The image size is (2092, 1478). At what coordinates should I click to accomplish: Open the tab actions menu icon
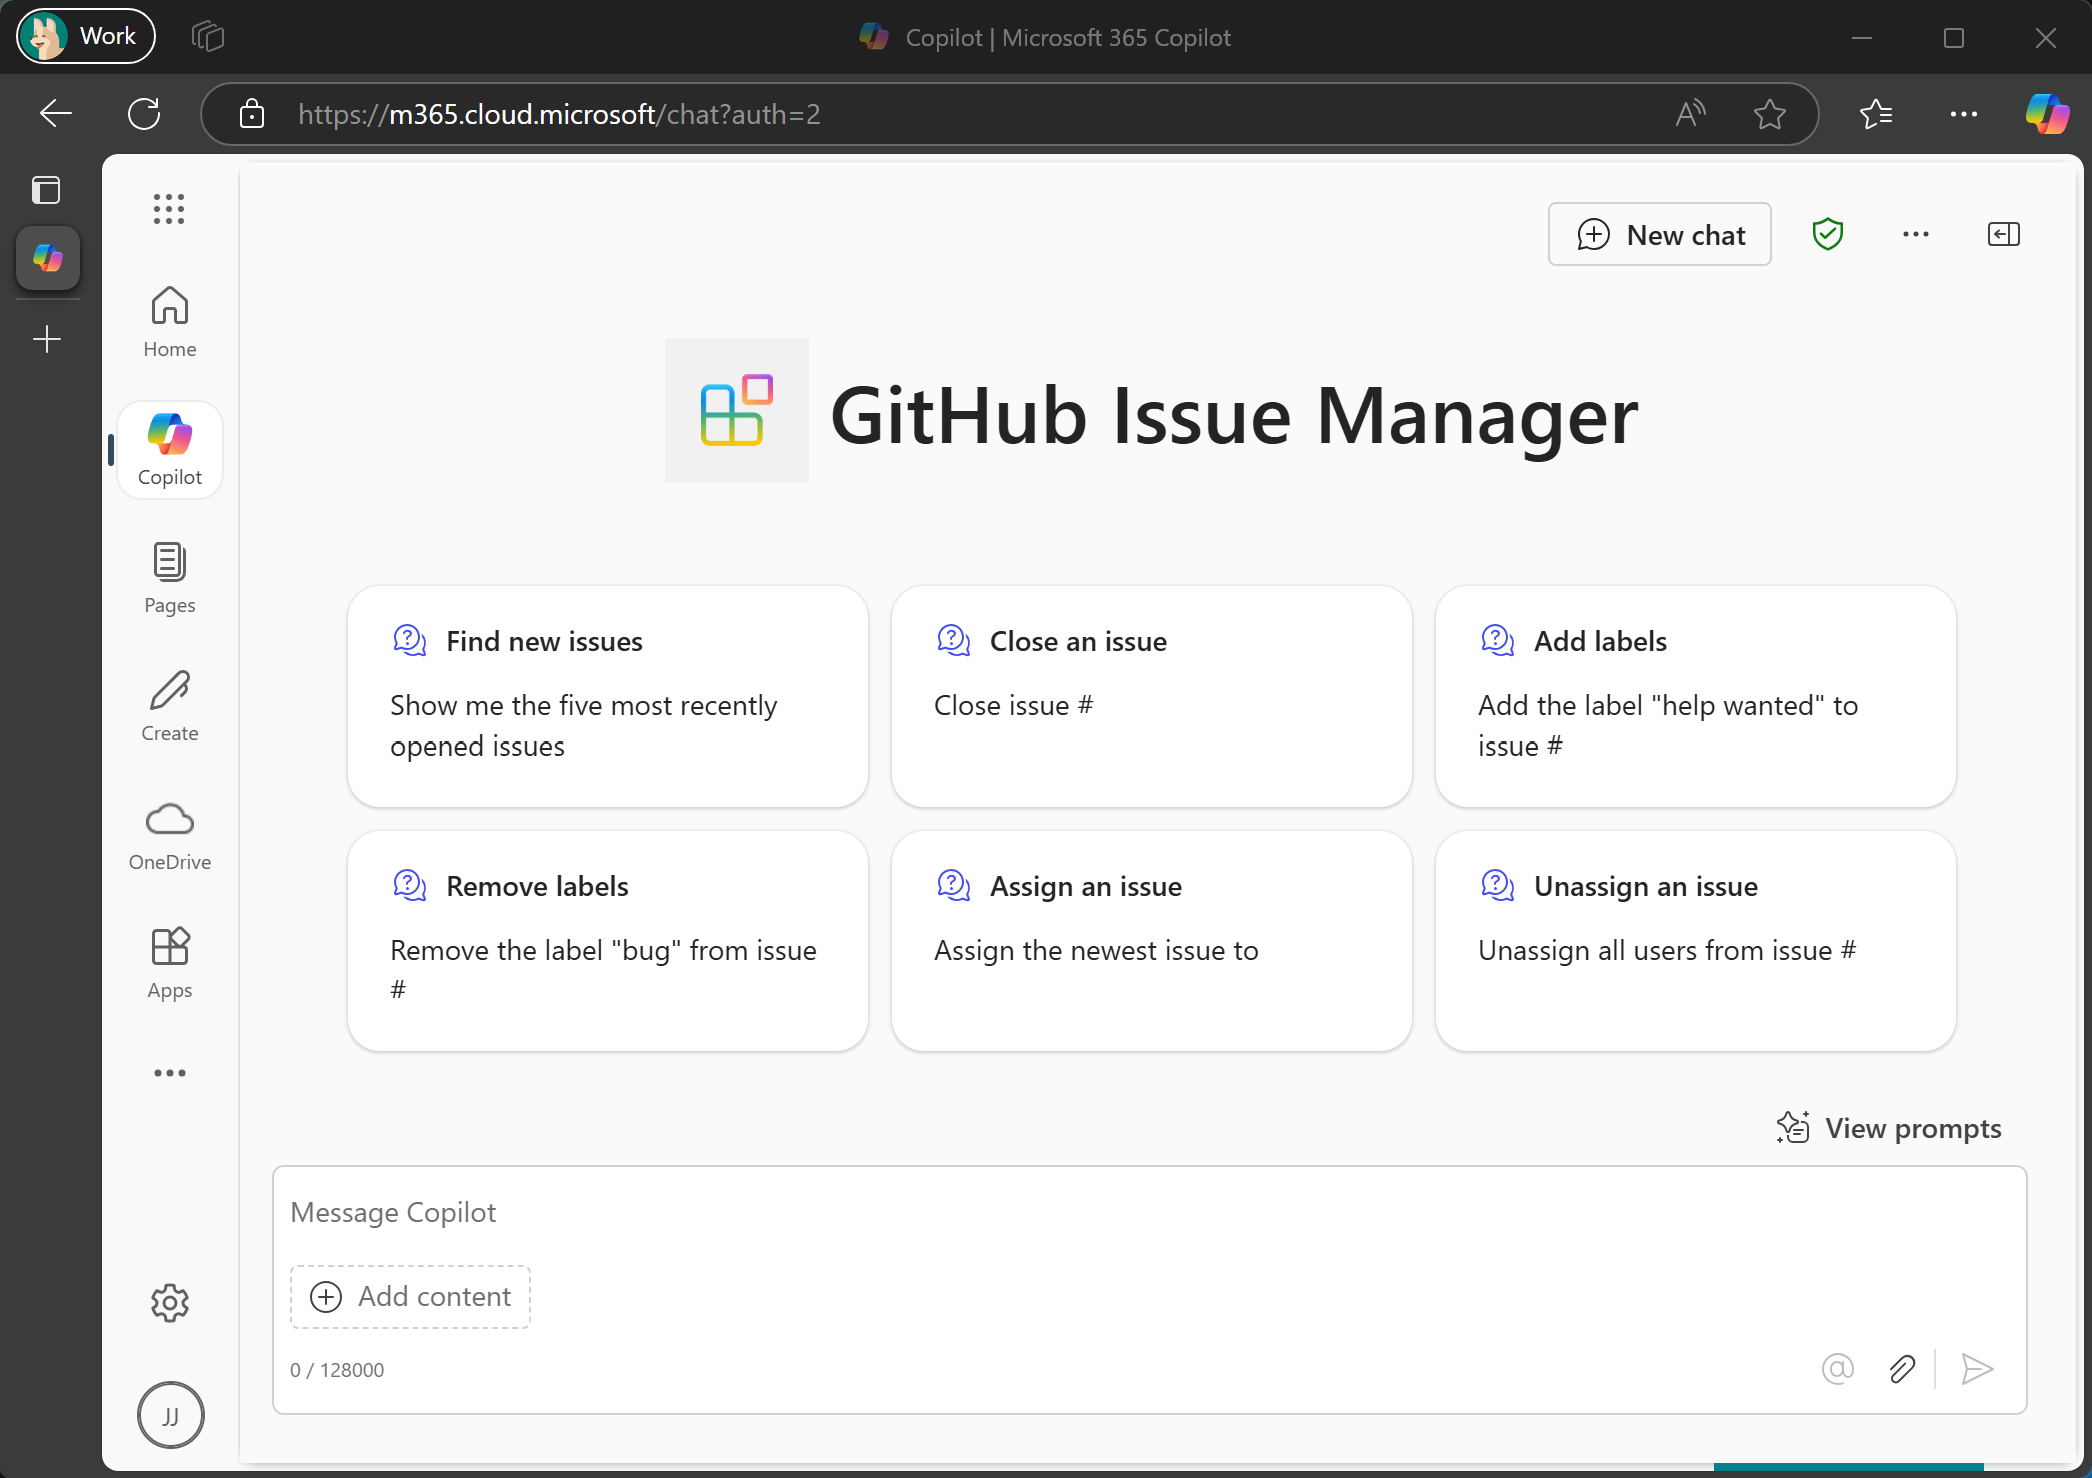pyautogui.click(x=208, y=37)
